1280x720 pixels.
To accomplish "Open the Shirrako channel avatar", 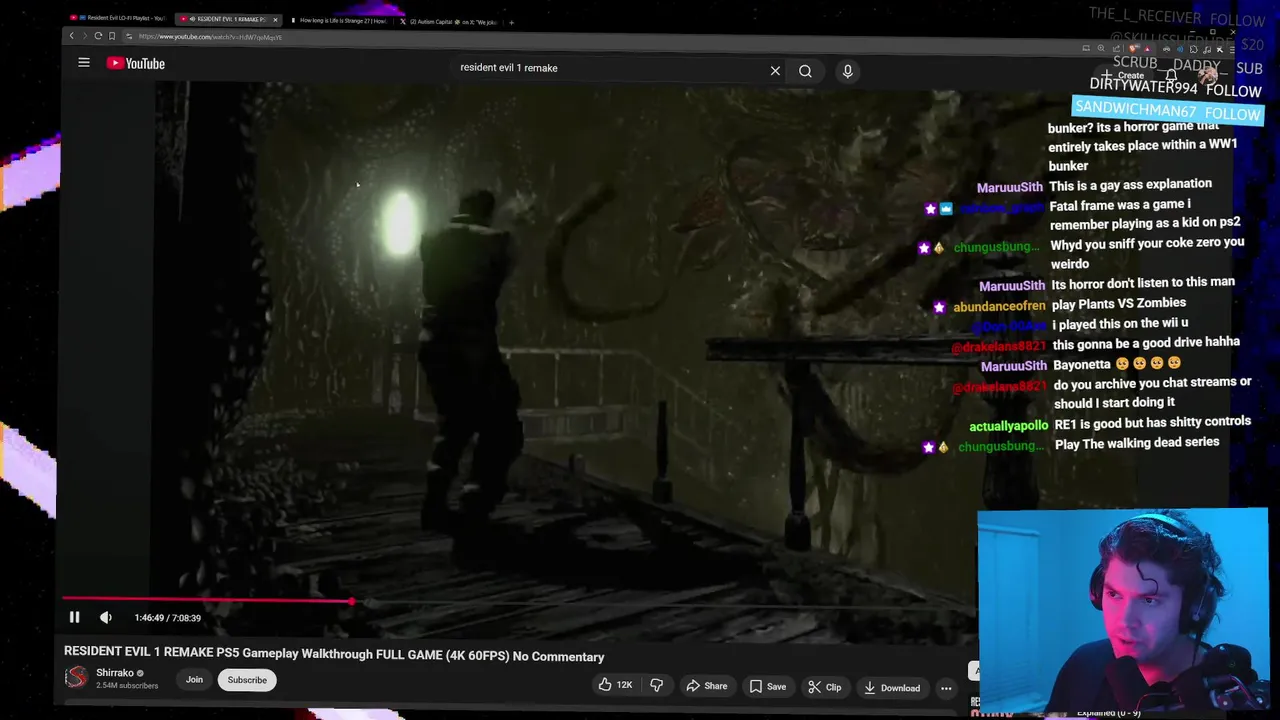I will tap(76, 678).
